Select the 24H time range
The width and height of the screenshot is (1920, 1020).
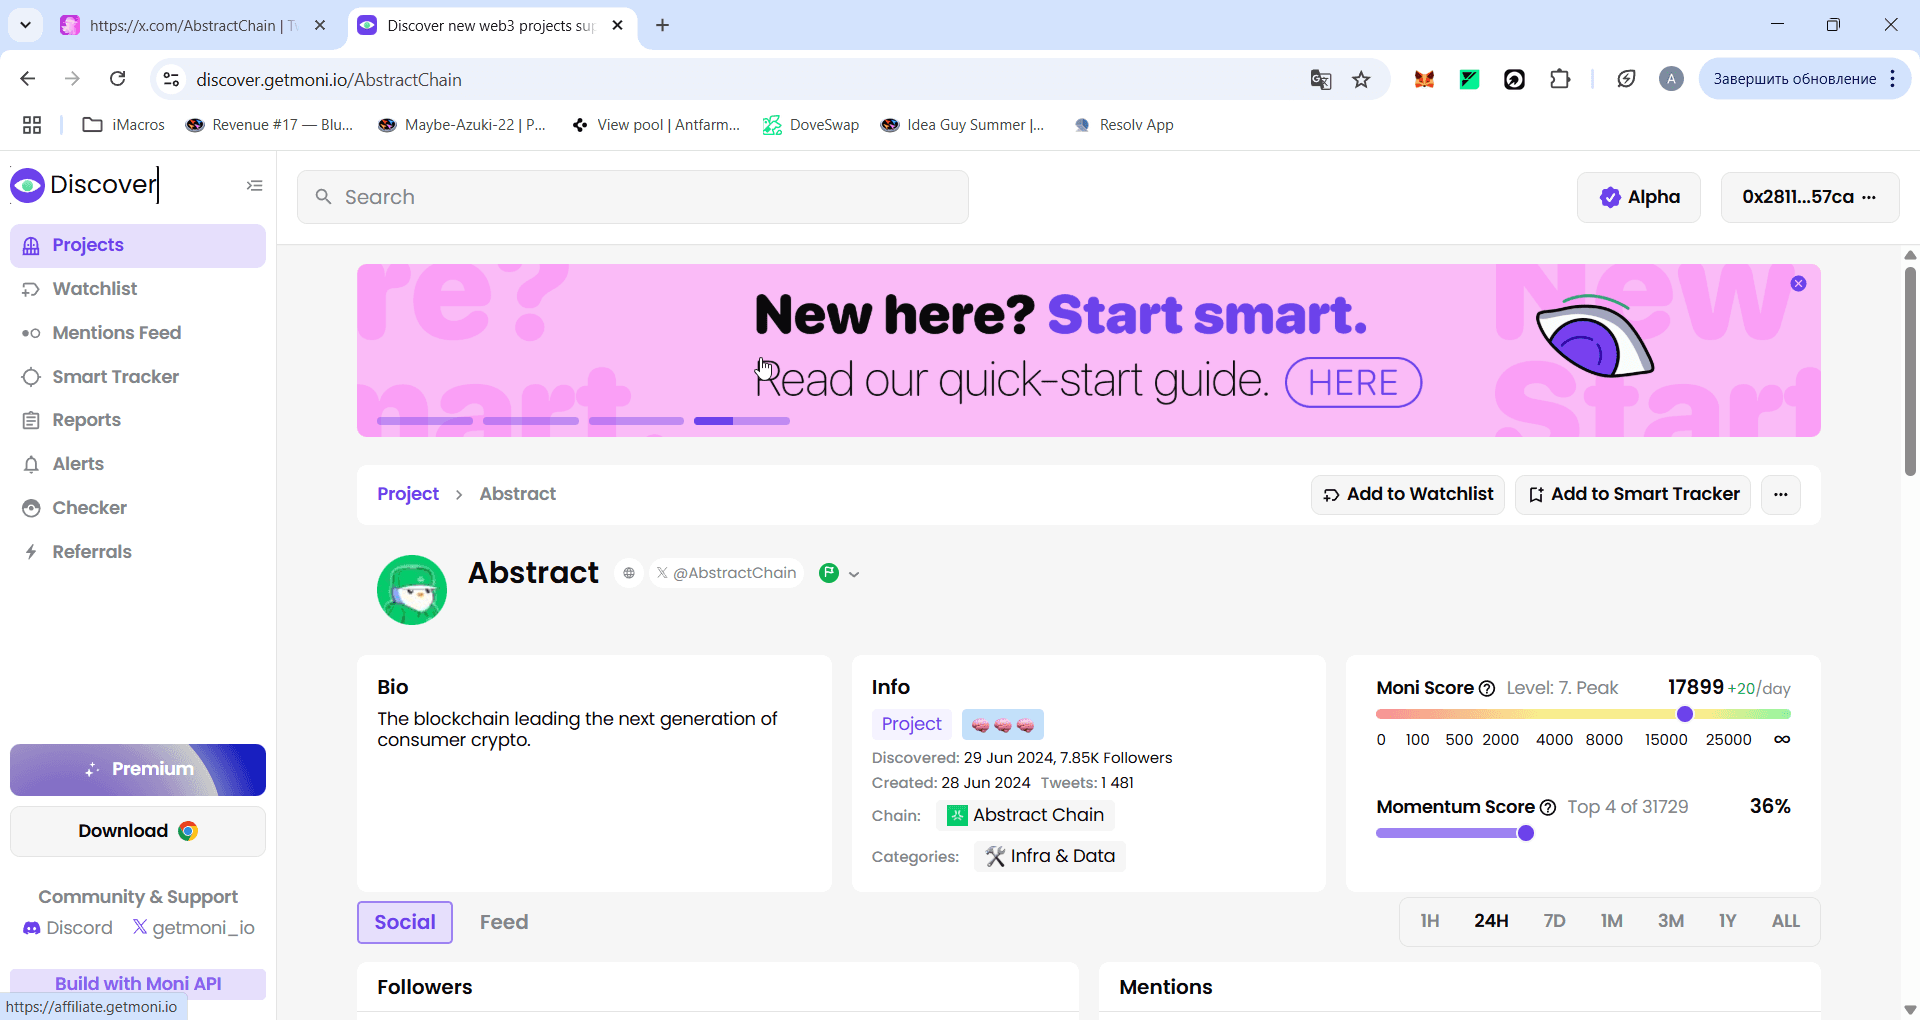point(1491,922)
